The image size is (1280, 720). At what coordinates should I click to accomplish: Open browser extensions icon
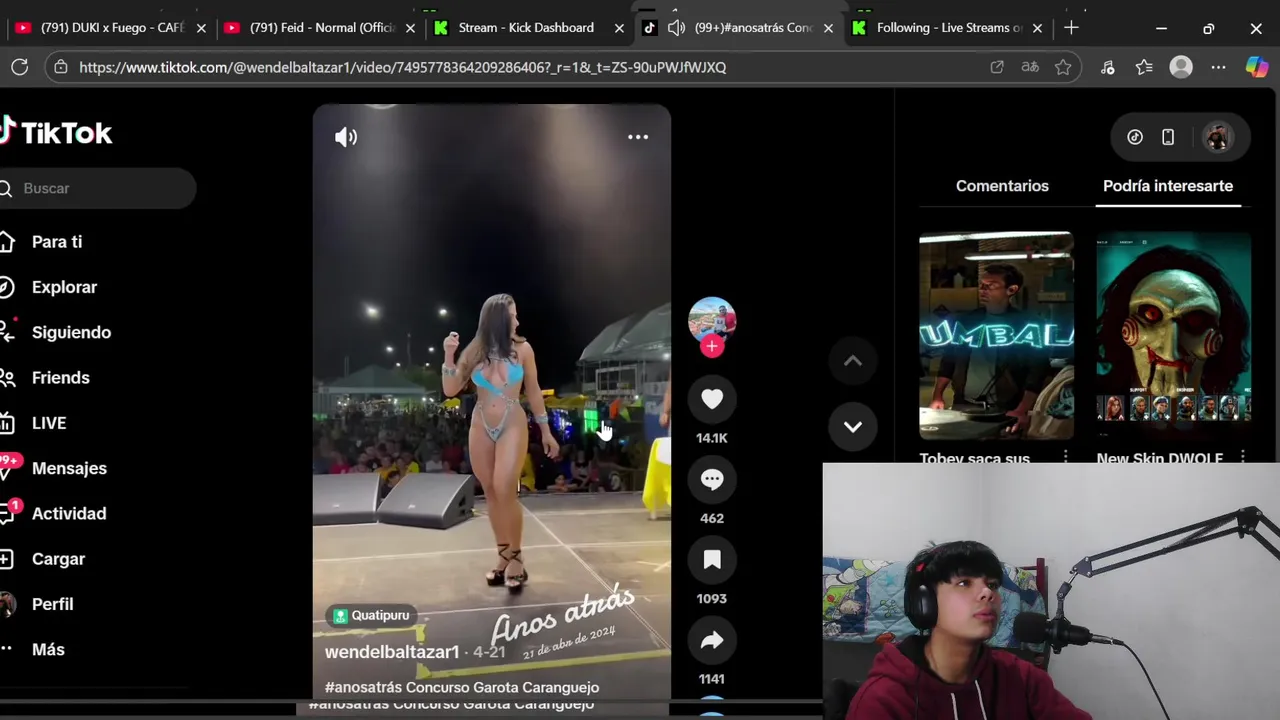click(x=1108, y=67)
